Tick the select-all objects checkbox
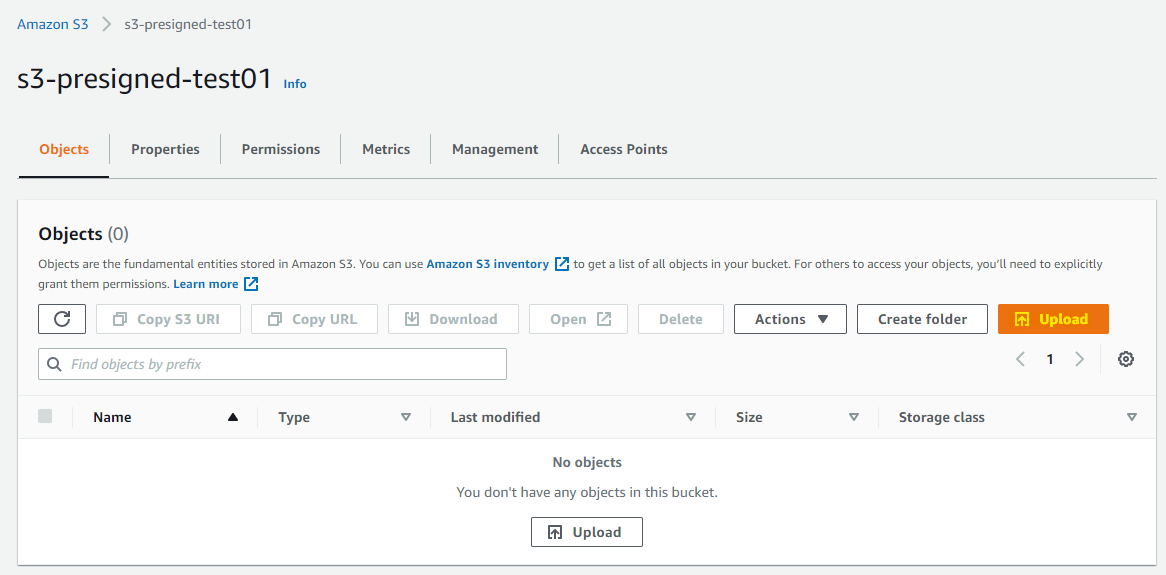The image size is (1166, 575). [x=45, y=417]
